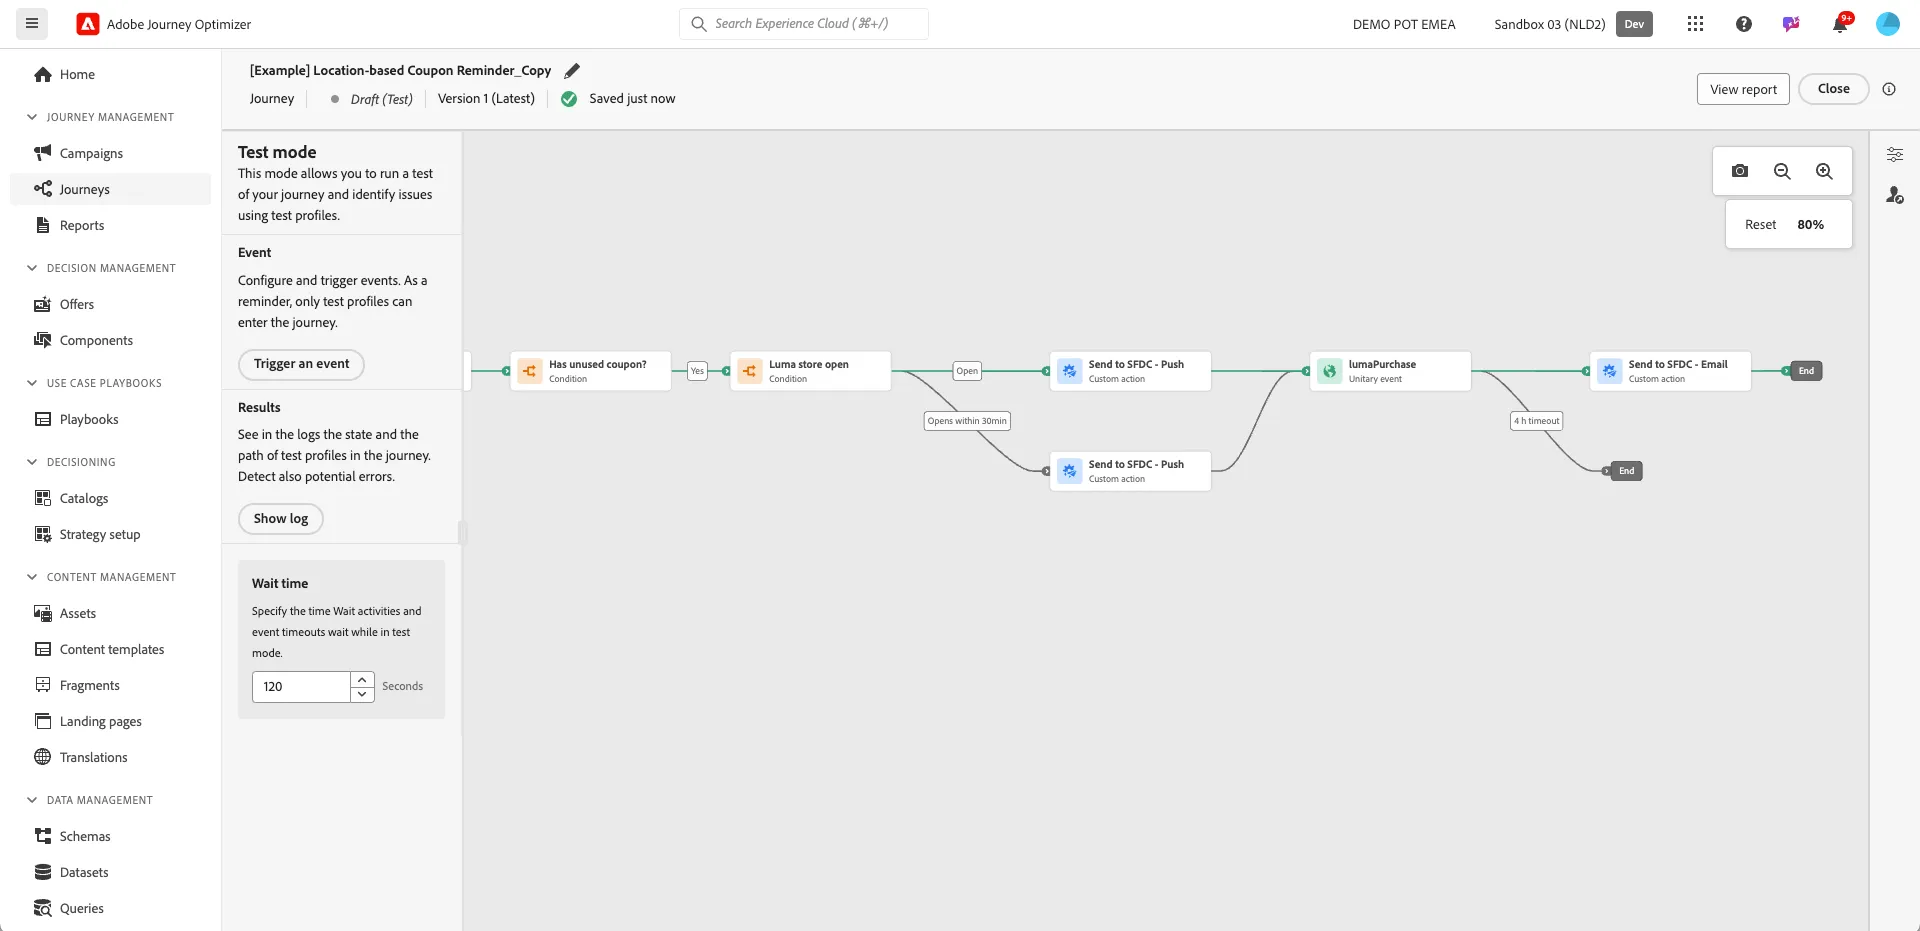Open the purple feedback chat icon
The width and height of the screenshot is (1920, 931).
click(1791, 24)
